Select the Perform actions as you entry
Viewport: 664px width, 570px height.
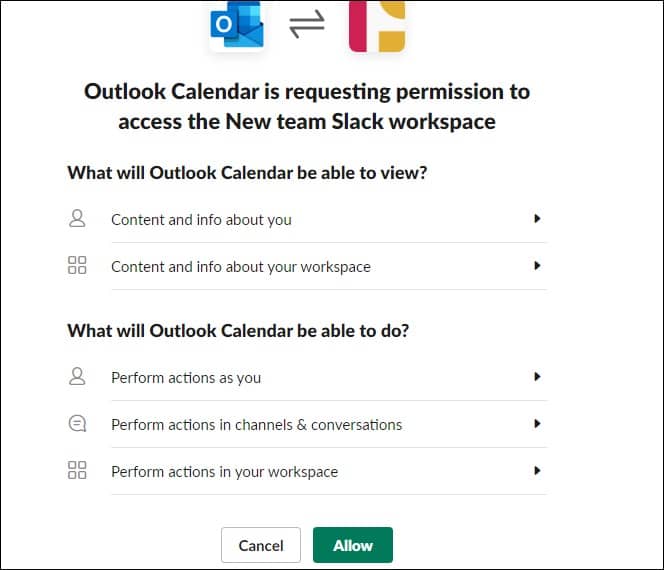click(x=307, y=377)
